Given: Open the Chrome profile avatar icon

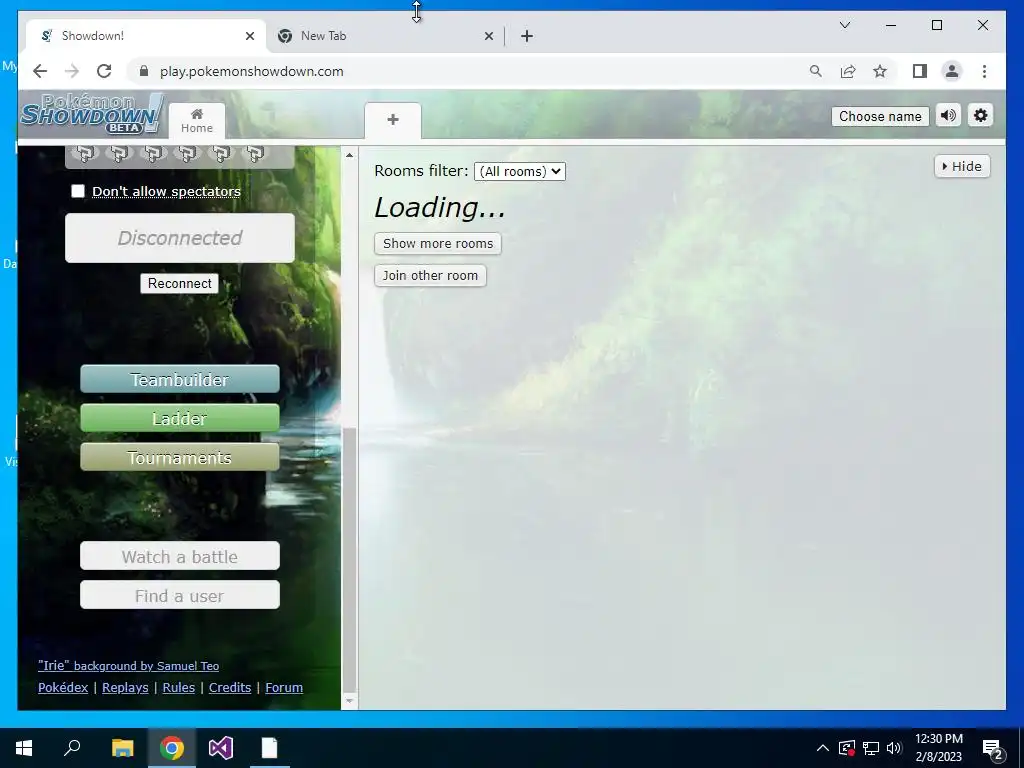Looking at the screenshot, I should [x=952, y=71].
